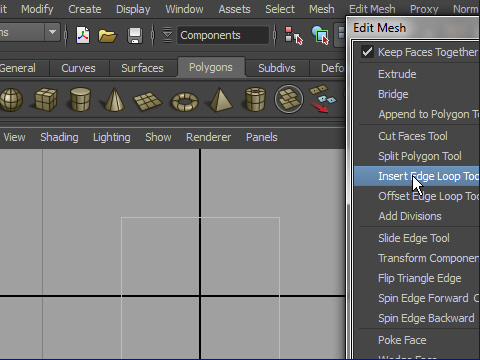
Task: Toggle select by object type icon
Action: (320, 35)
